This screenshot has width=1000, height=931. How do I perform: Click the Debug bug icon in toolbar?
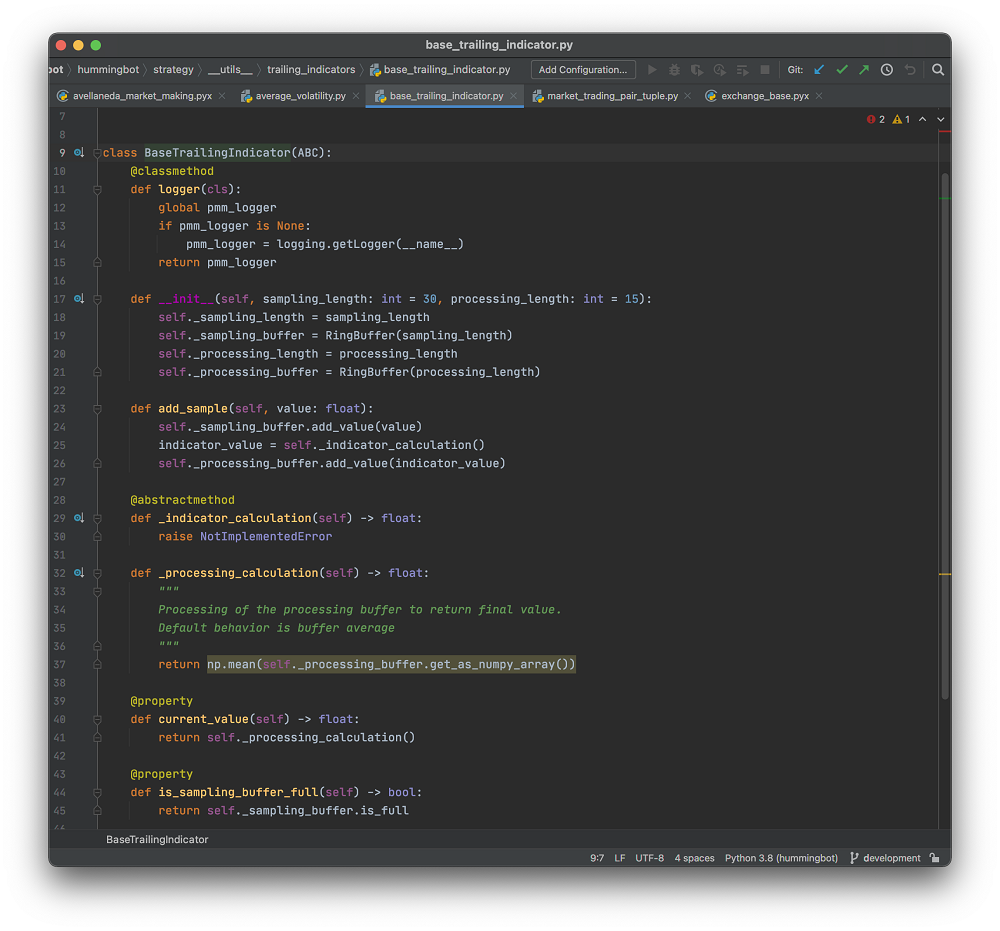pos(674,70)
